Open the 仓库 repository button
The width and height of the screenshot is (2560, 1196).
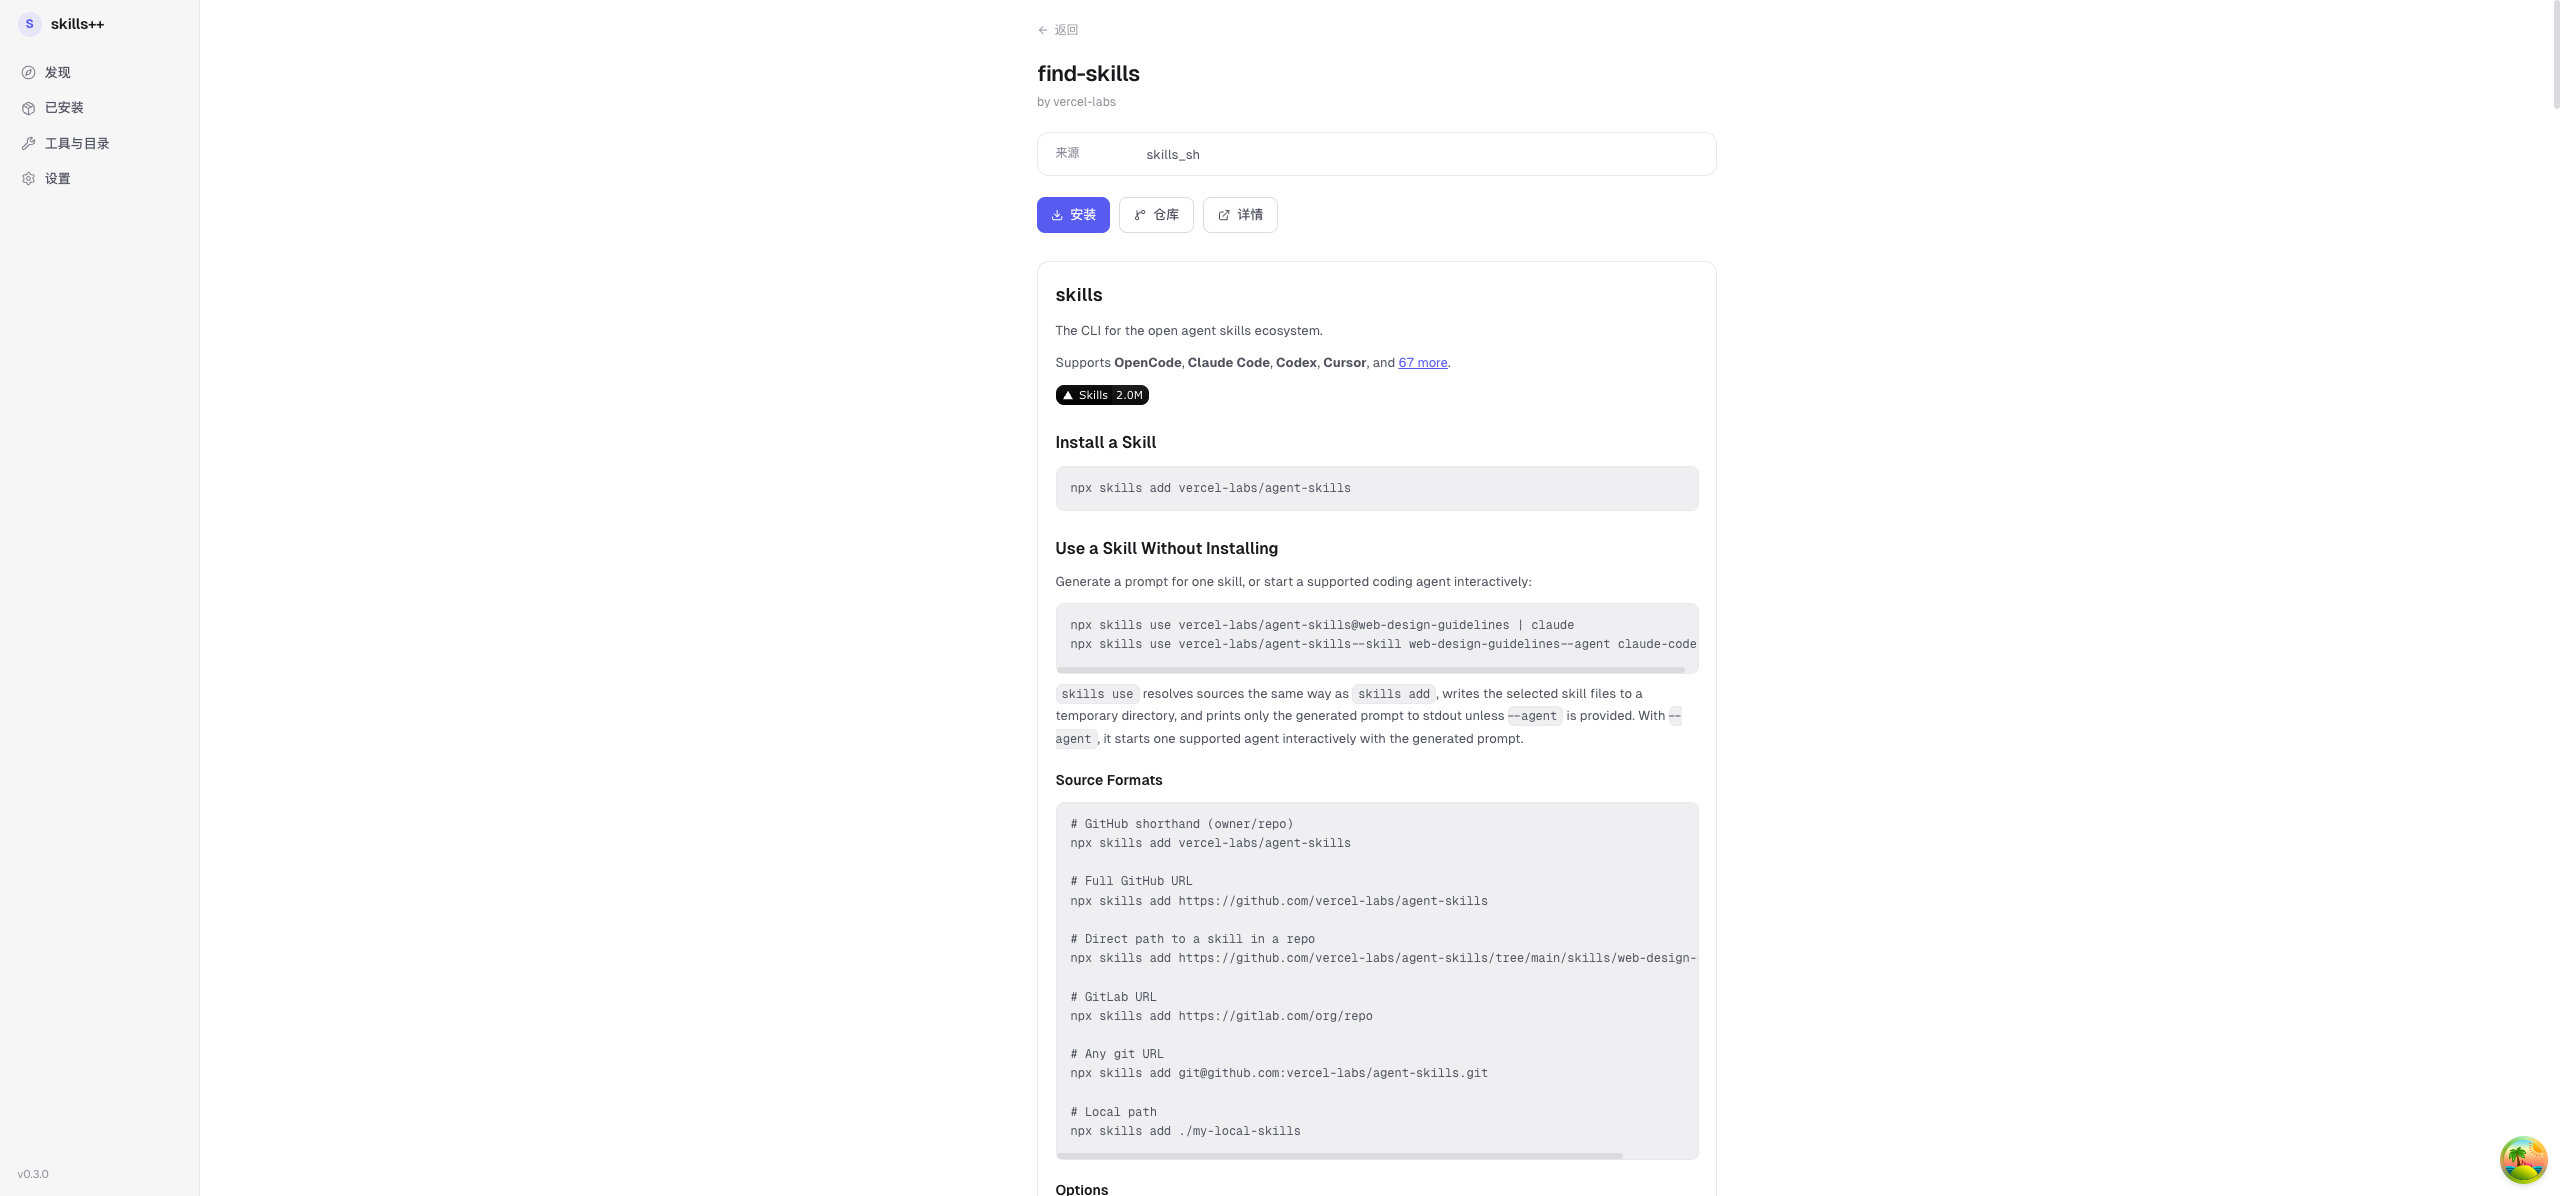pyautogui.click(x=1156, y=215)
